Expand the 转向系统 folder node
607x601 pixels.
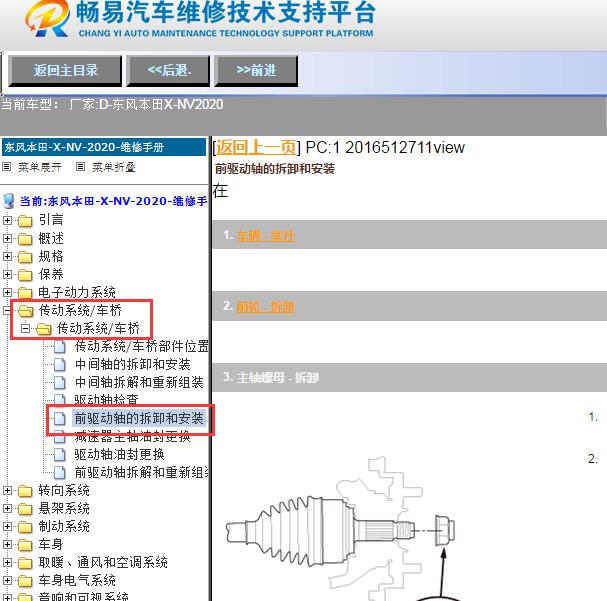point(7,491)
